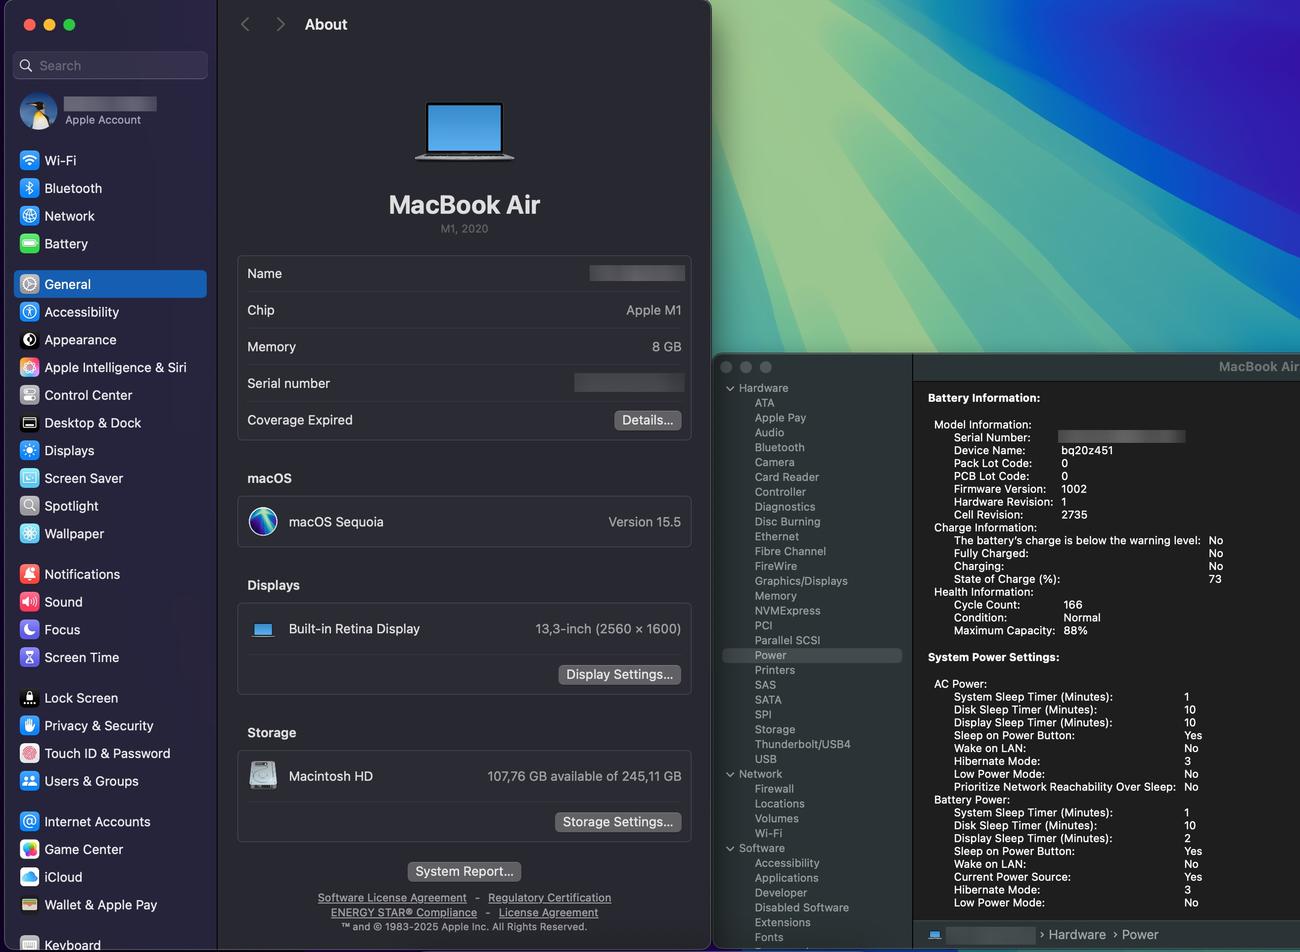Click the MacBook Air laptop image
This screenshot has width=1300, height=952.
tap(464, 131)
